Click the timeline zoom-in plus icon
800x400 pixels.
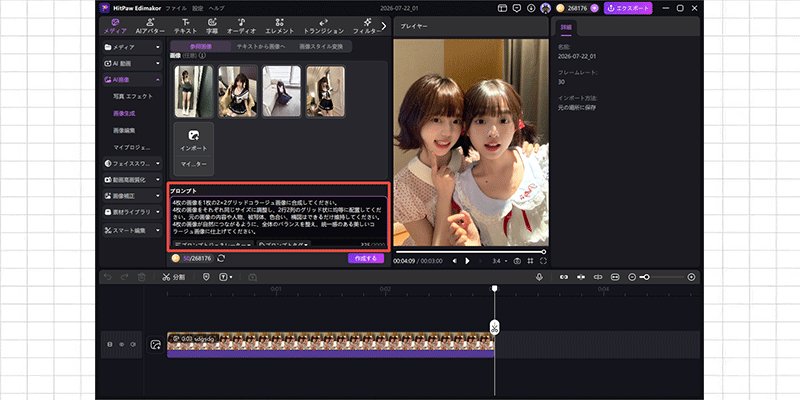click(x=691, y=277)
